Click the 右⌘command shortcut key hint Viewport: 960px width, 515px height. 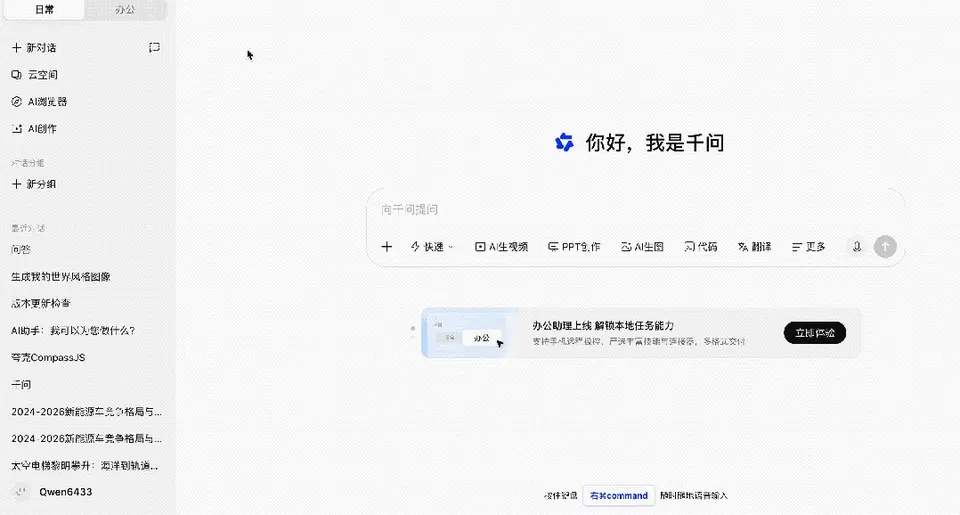coord(618,495)
